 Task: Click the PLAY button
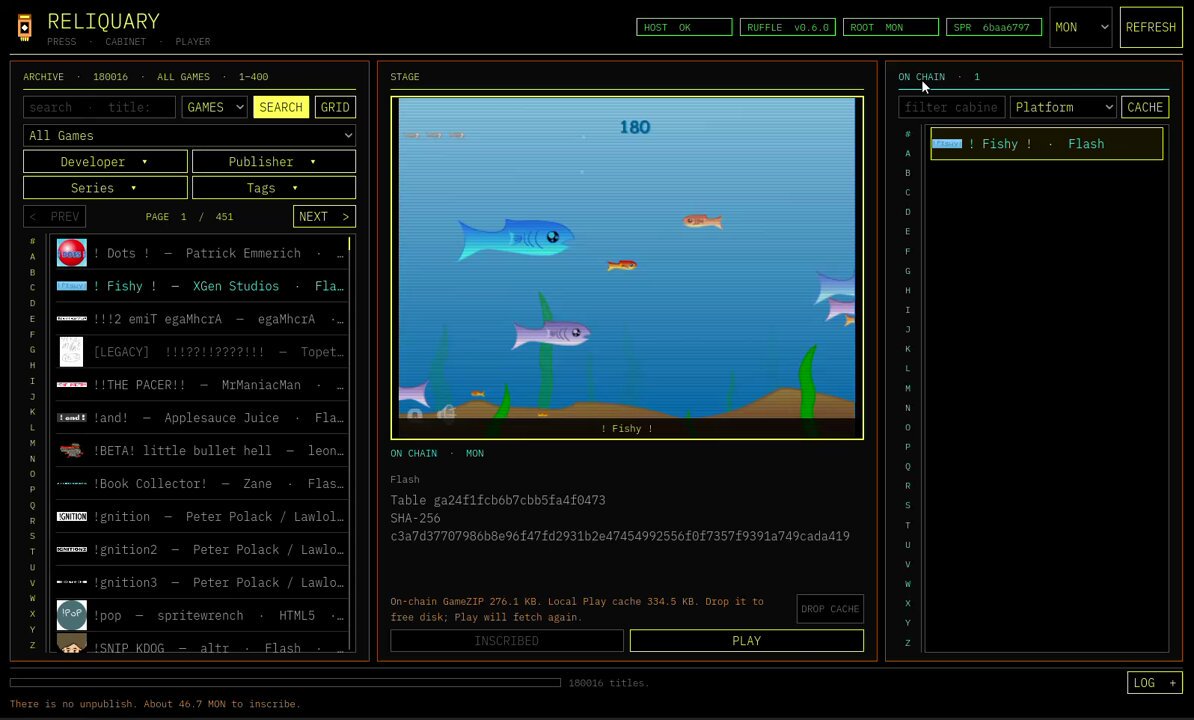[x=746, y=641]
